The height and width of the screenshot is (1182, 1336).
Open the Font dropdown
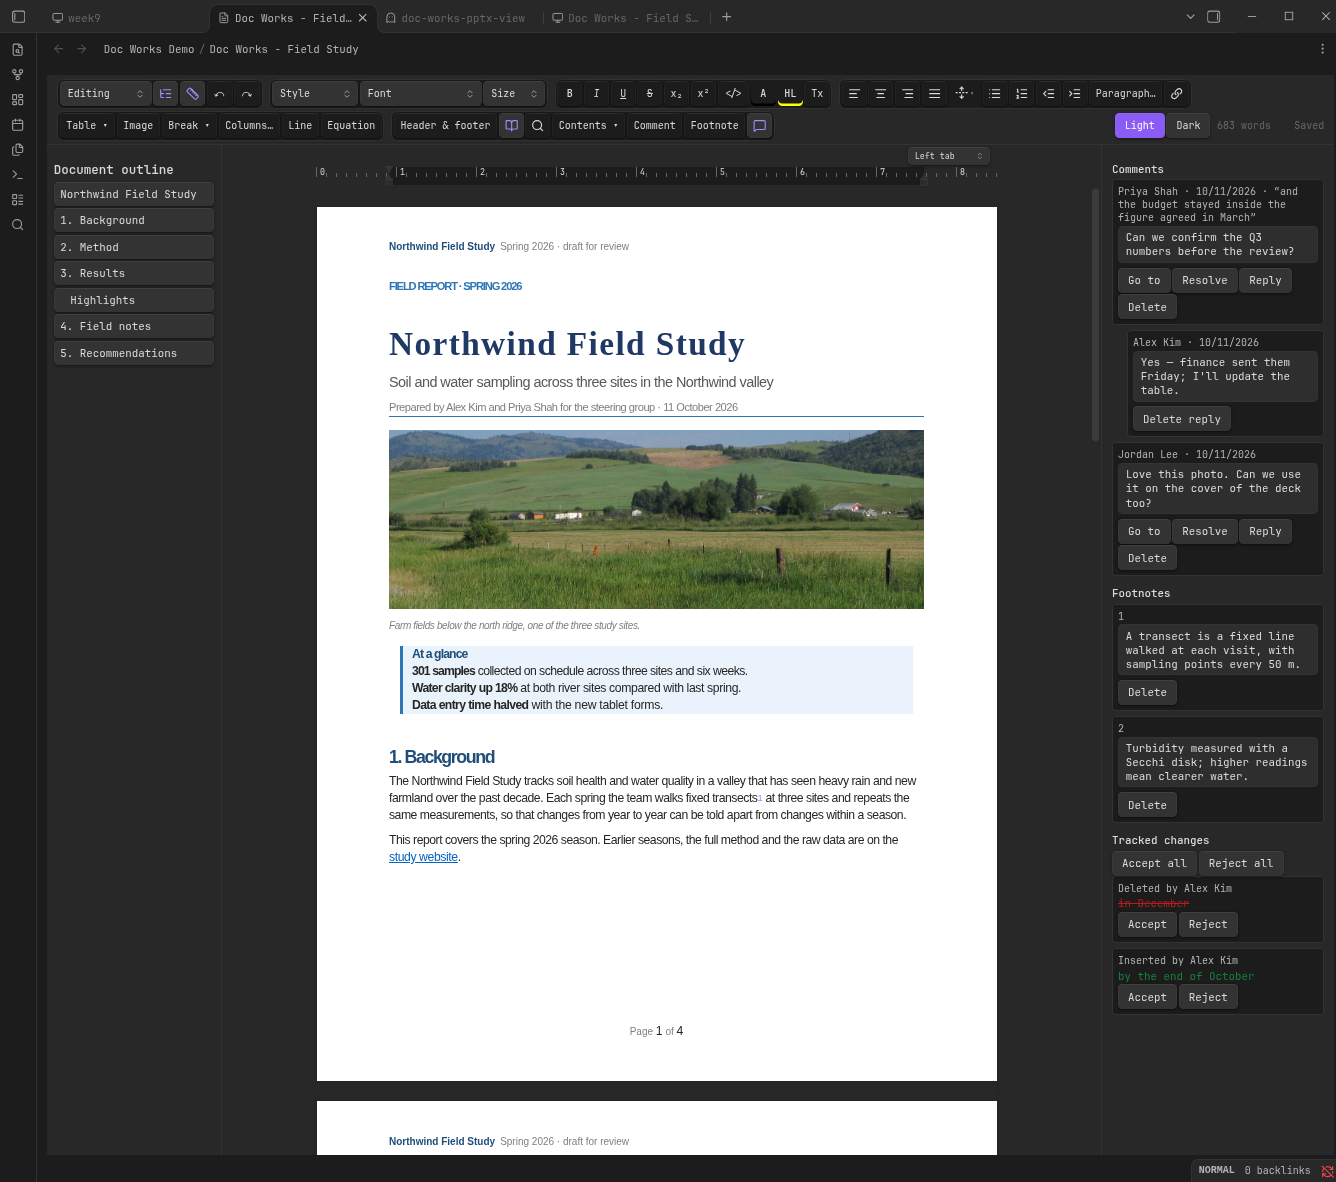click(420, 94)
